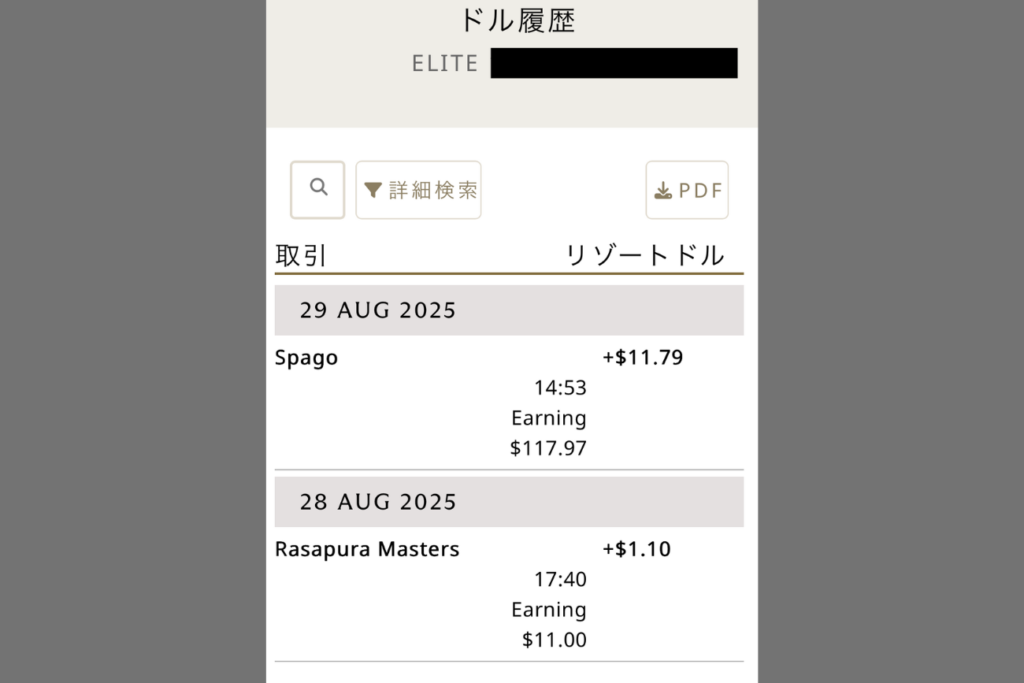Click the ELITE membership tier label
Screen dimensions: 1024x683
tap(445, 64)
